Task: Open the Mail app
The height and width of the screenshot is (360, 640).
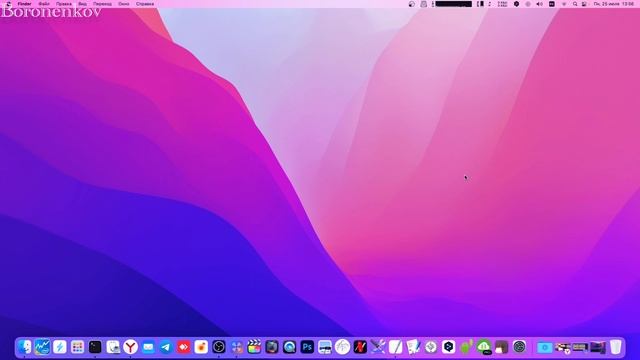Action: coord(148,347)
